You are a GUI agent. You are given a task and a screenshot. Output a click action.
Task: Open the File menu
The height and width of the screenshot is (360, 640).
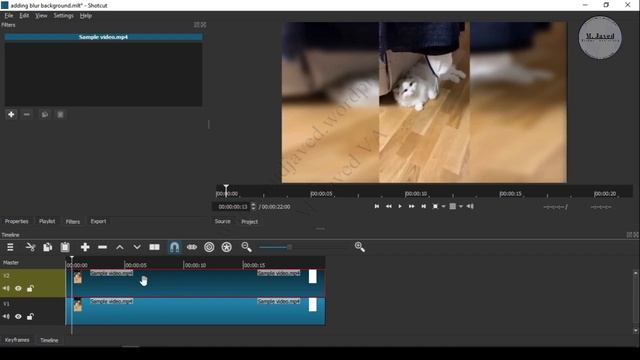pyautogui.click(x=9, y=16)
